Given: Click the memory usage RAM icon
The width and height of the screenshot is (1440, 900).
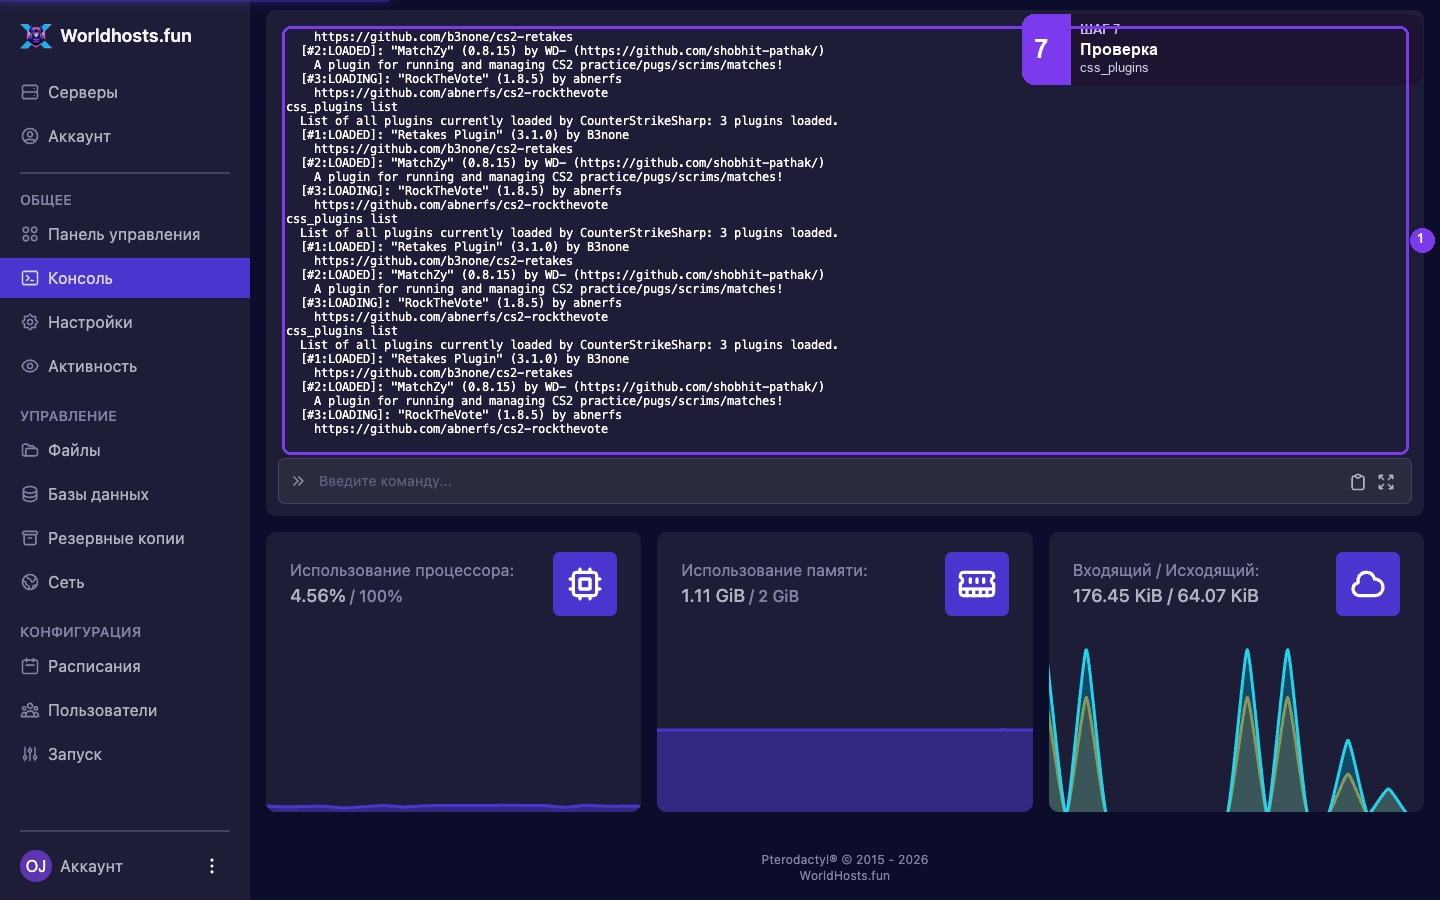Looking at the screenshot, I should coord(977,584).
